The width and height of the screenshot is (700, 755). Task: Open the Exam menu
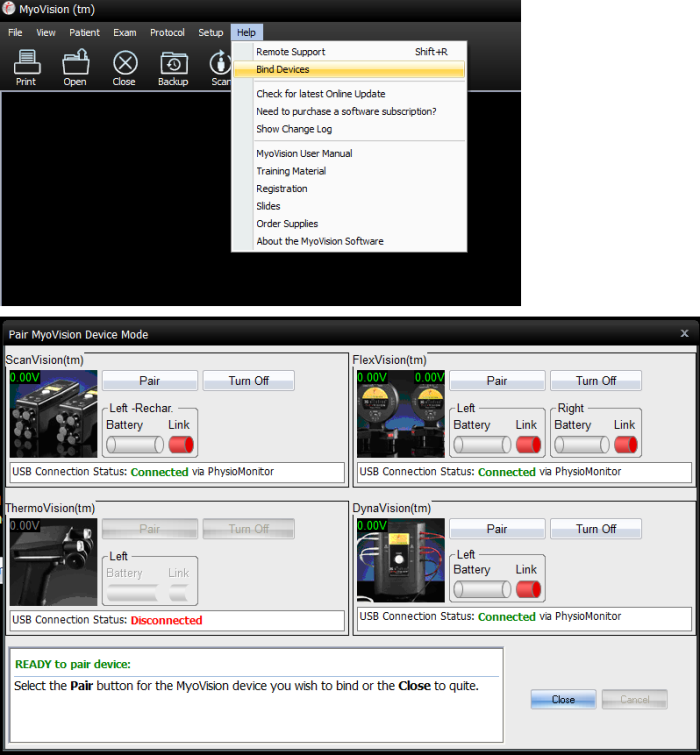125,32
